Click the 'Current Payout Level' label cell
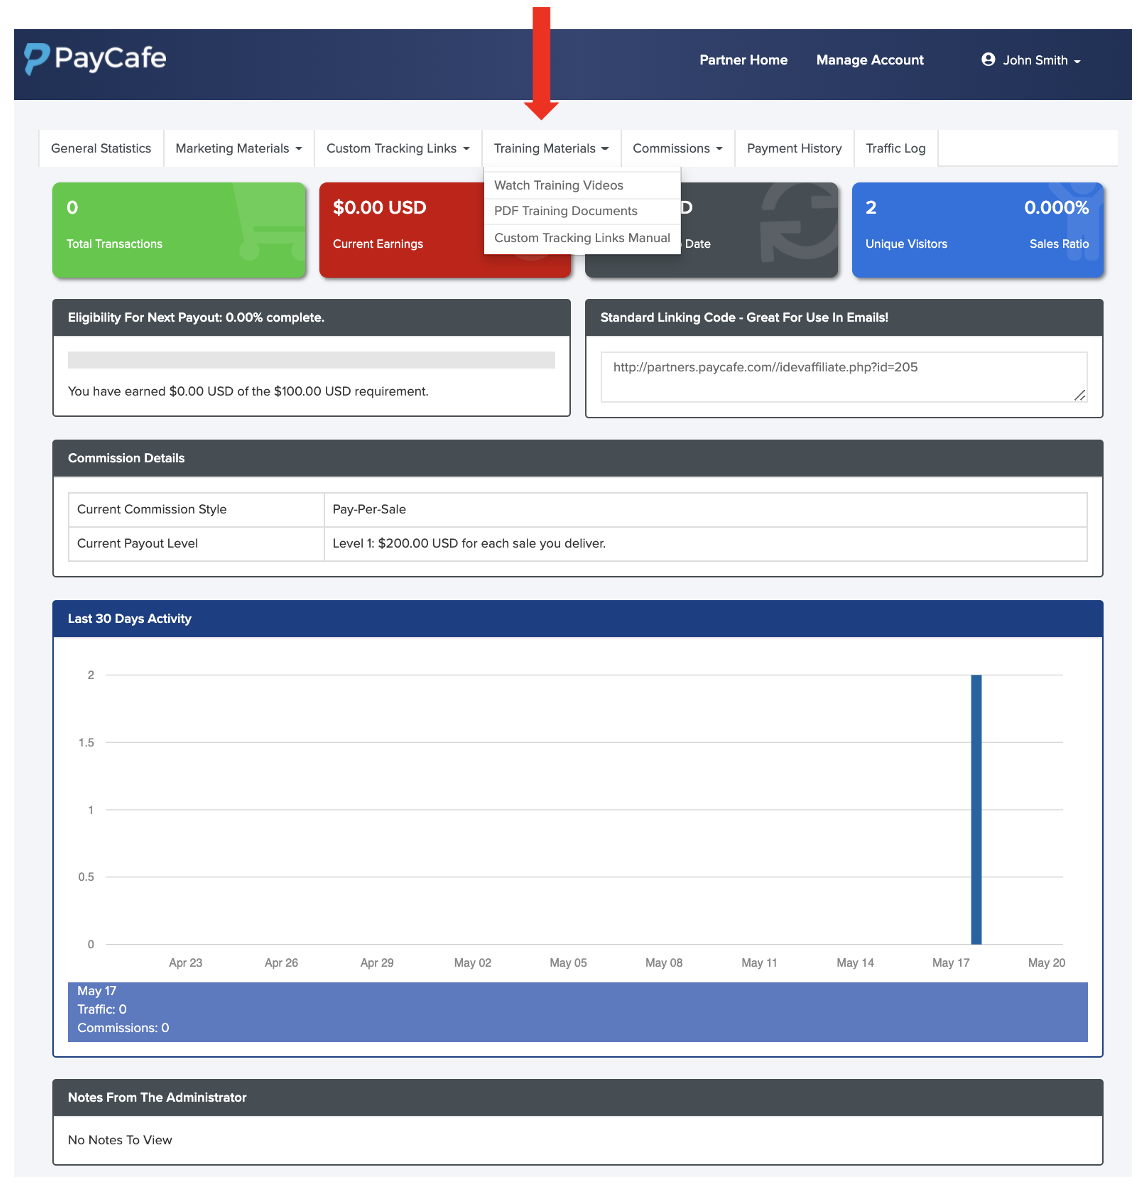The height and width of the screenshot is (1184, 1144). (x=196, y=544)
